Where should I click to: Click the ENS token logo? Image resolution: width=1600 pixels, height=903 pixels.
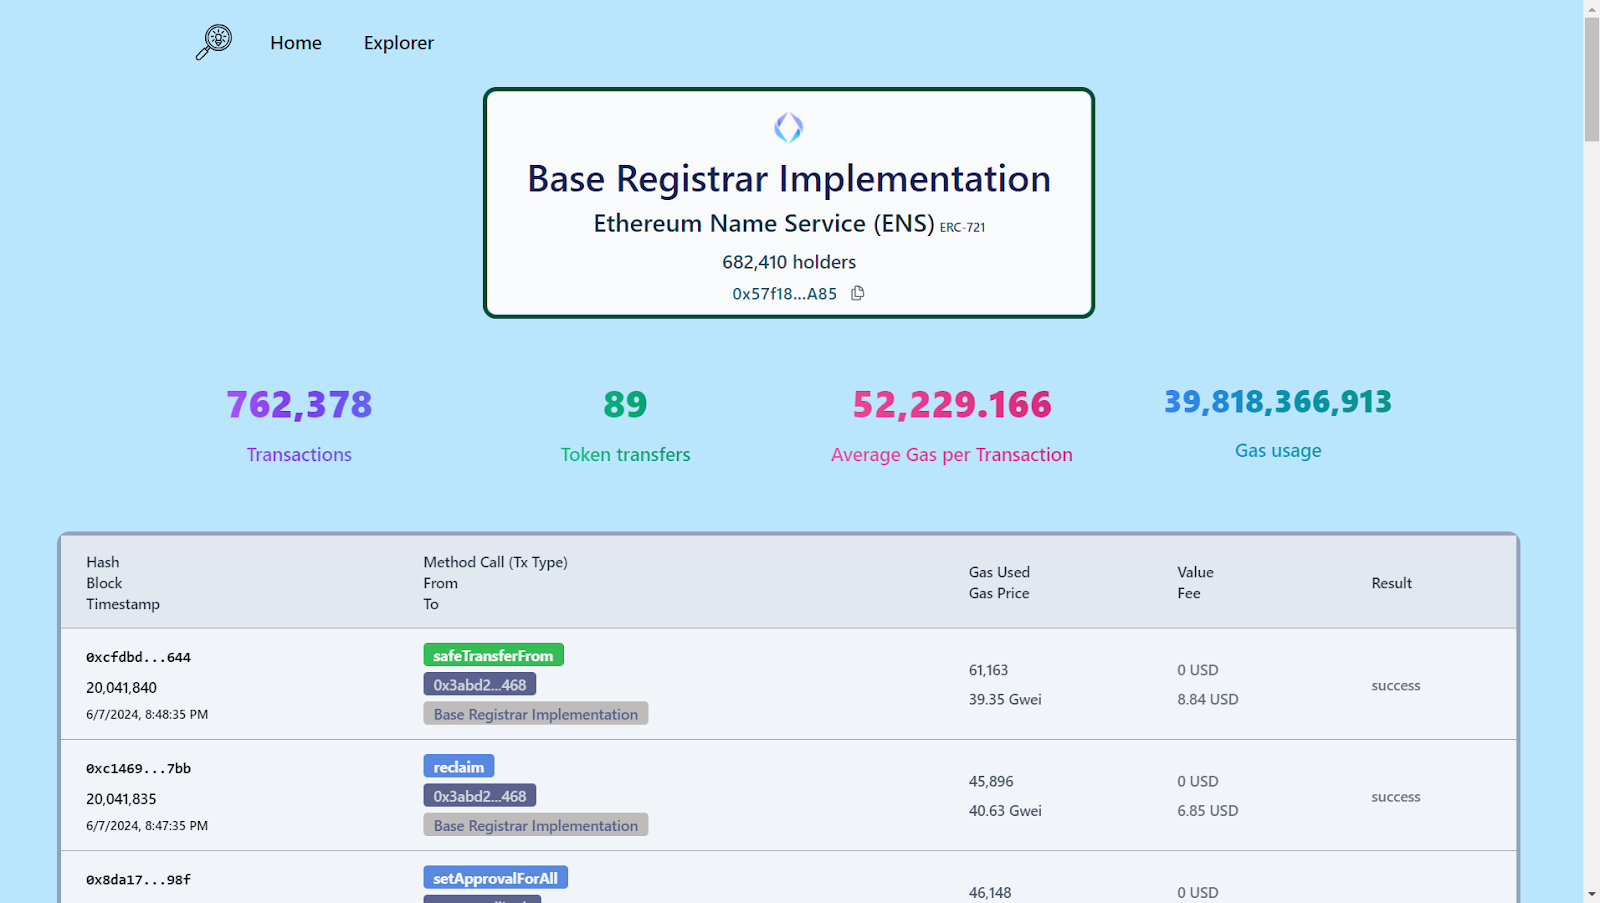(789, 127)
